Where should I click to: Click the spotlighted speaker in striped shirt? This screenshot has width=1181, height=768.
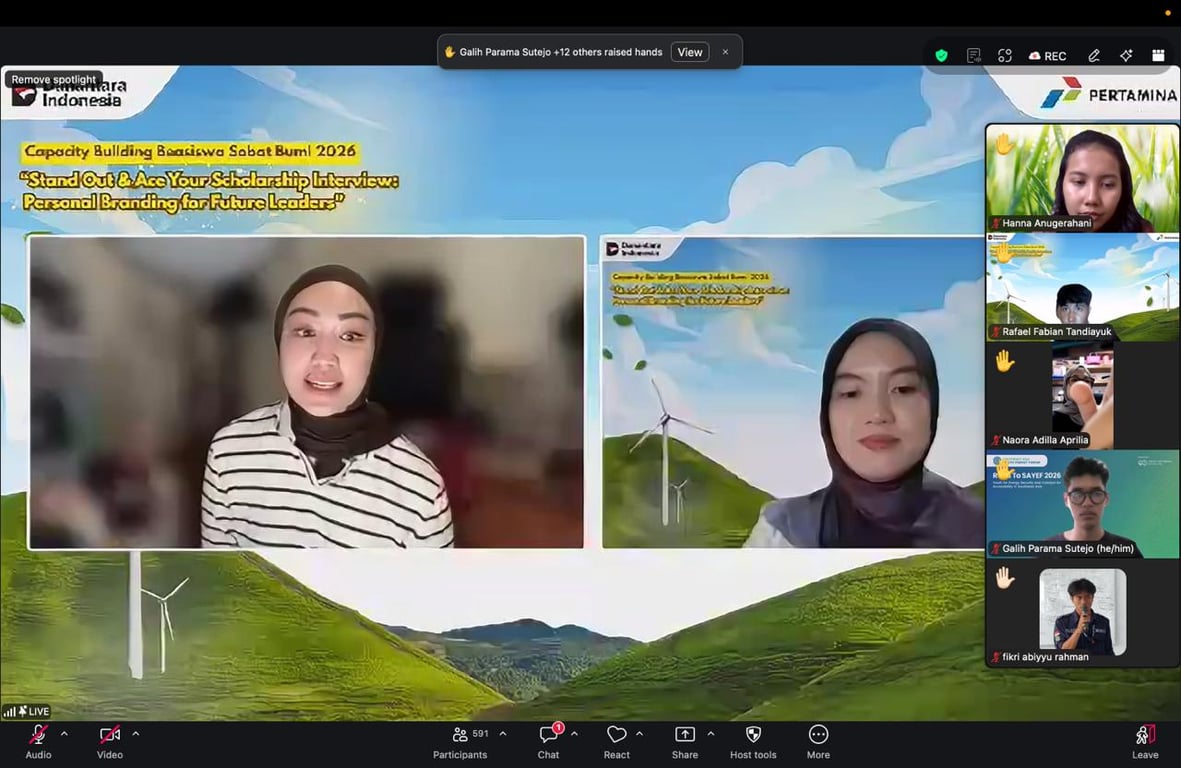pos(306,392)
